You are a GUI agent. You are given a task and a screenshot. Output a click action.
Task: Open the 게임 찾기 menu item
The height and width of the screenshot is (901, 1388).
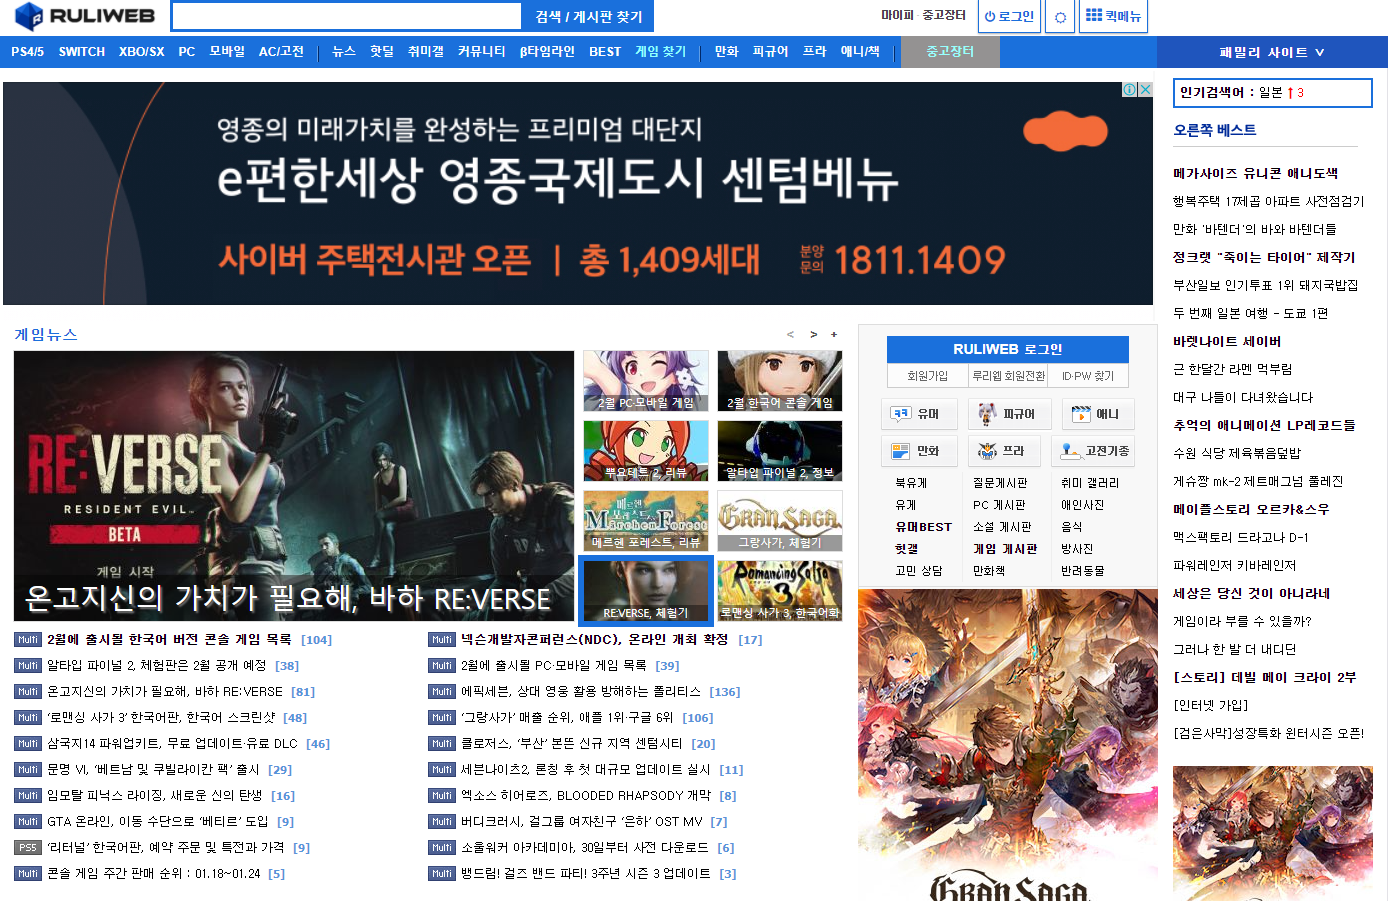[661, 52]
